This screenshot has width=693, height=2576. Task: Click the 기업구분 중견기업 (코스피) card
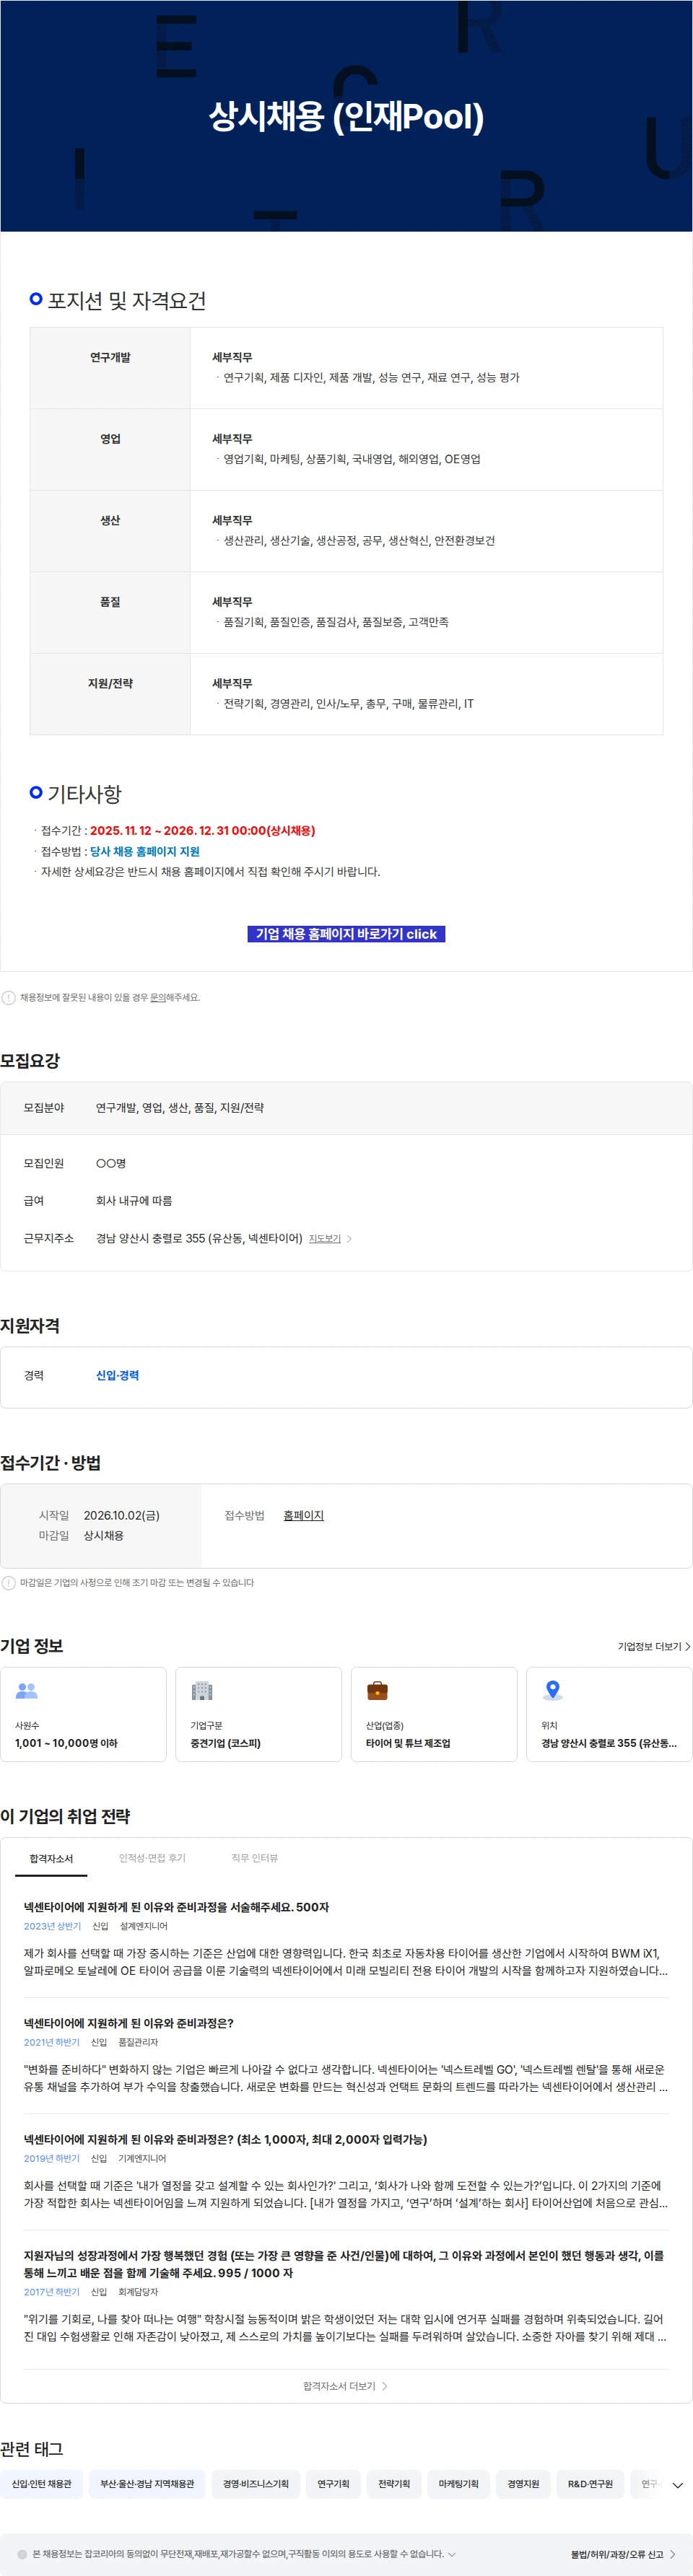[x=258, y=1714]
